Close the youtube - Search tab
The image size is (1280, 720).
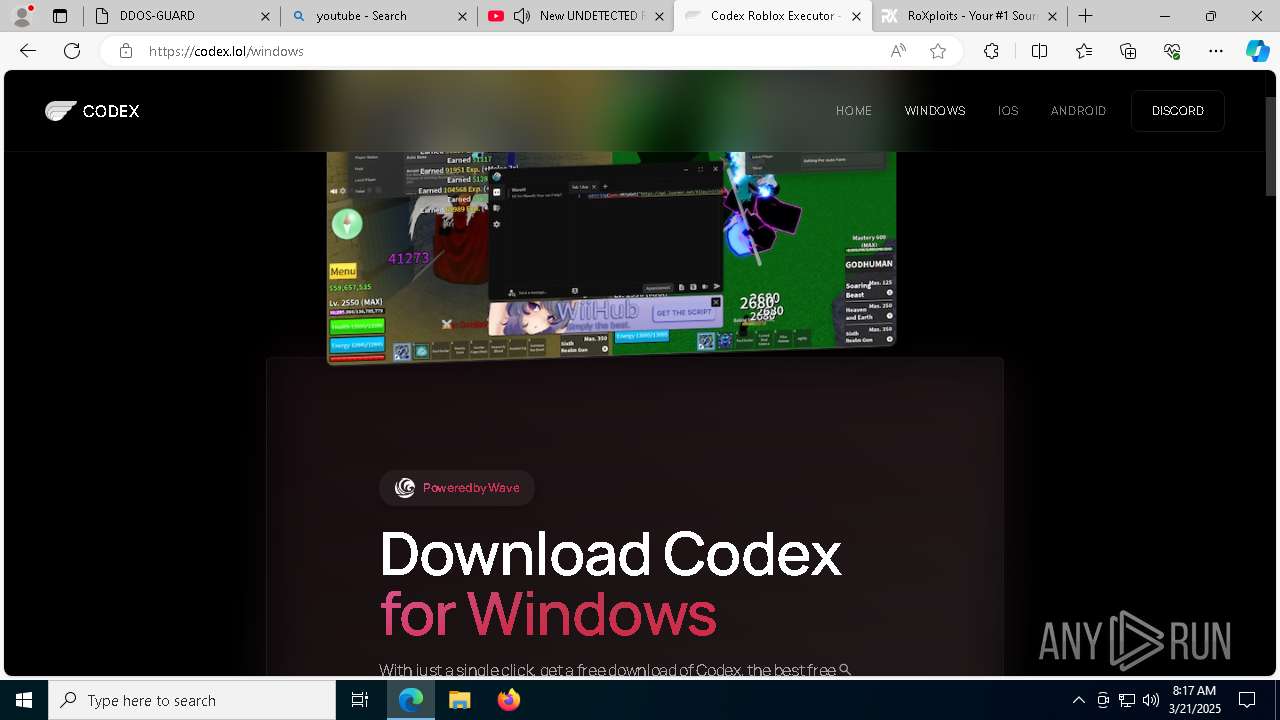tap(462, 16)
